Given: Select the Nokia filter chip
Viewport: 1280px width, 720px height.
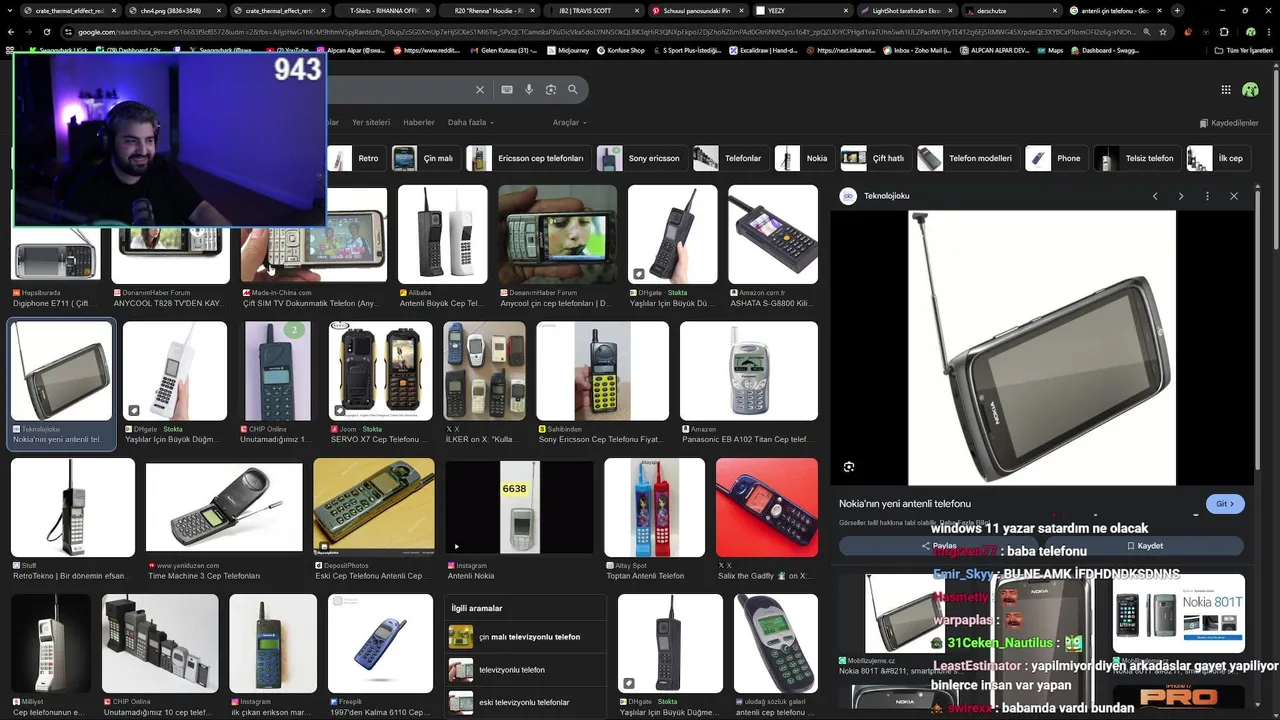Looking at the screenshot, I should [804, 158].
